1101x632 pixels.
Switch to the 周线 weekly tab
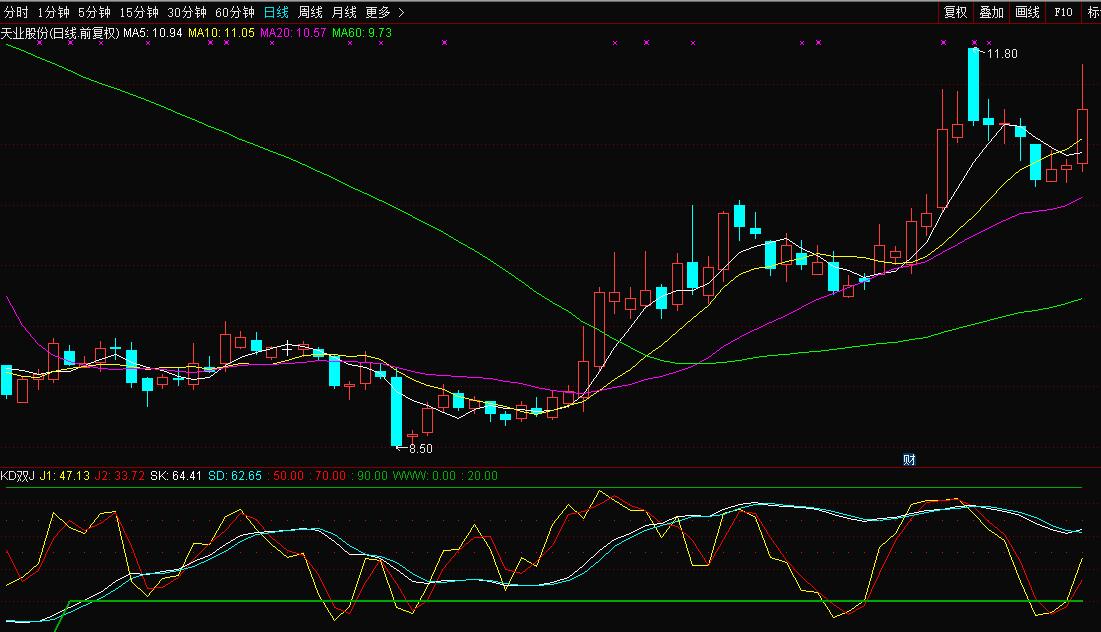310,12
